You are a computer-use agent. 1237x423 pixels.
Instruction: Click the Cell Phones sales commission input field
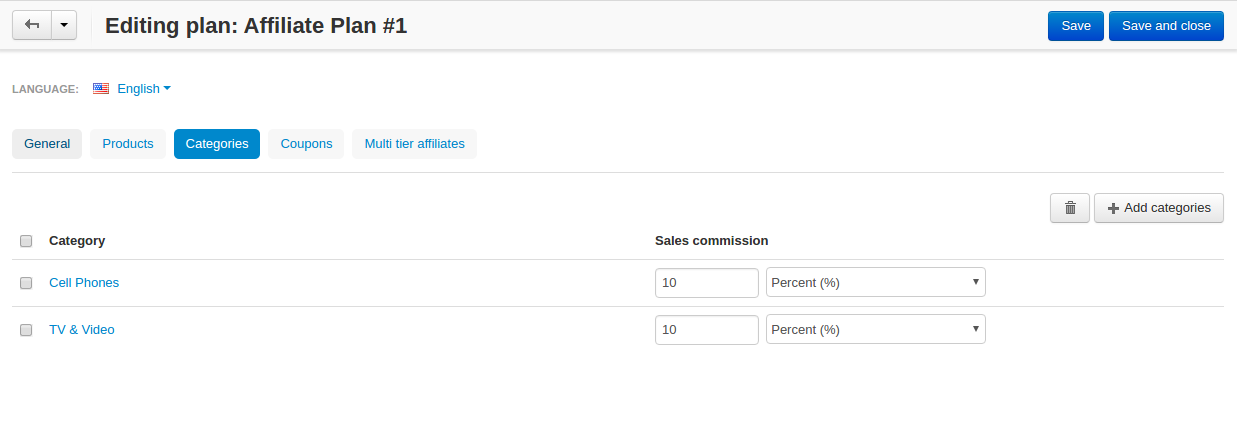coord(707,283)
